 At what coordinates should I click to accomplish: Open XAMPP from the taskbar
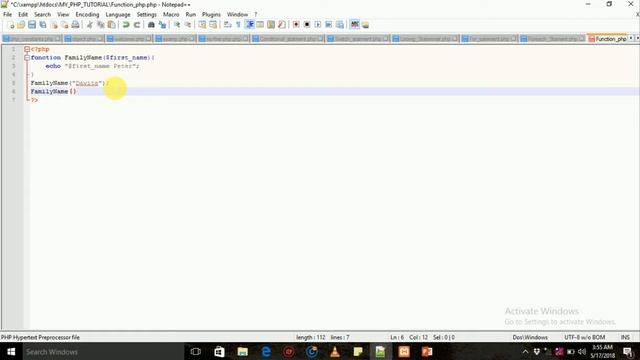(x=404, y=351)
